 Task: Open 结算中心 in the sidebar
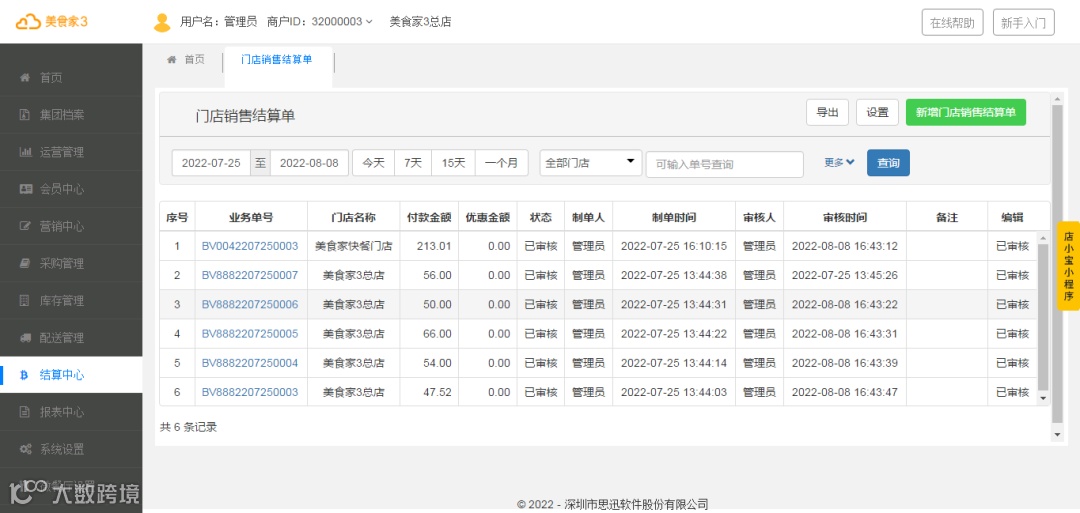71,375
